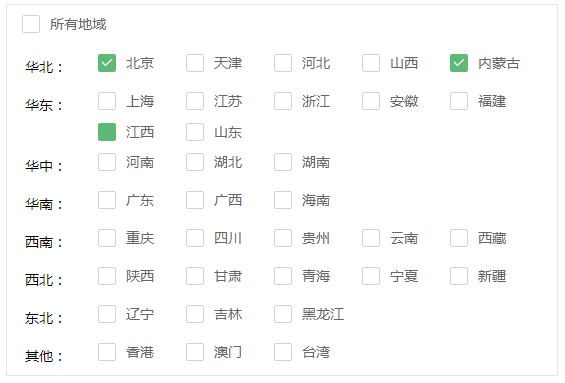
Task: Click the 云南 label text
Action: click(404, 239)
